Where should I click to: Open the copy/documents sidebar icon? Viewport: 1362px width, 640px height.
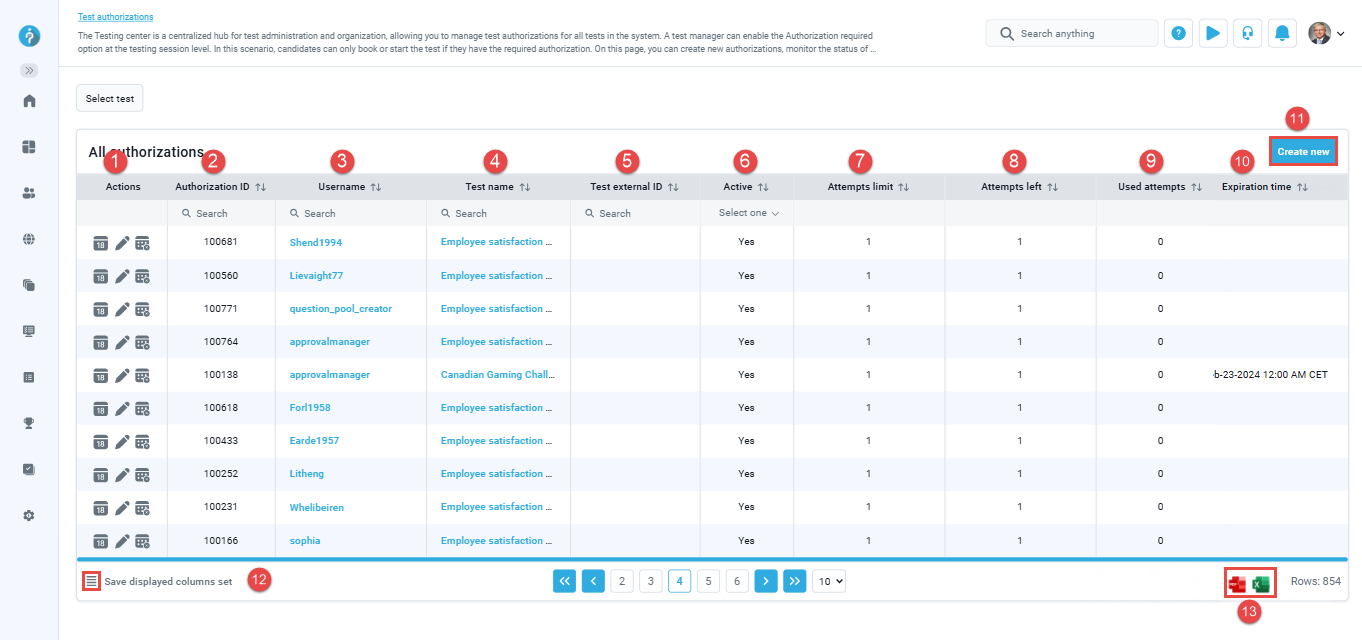click(x=29, y=285)
